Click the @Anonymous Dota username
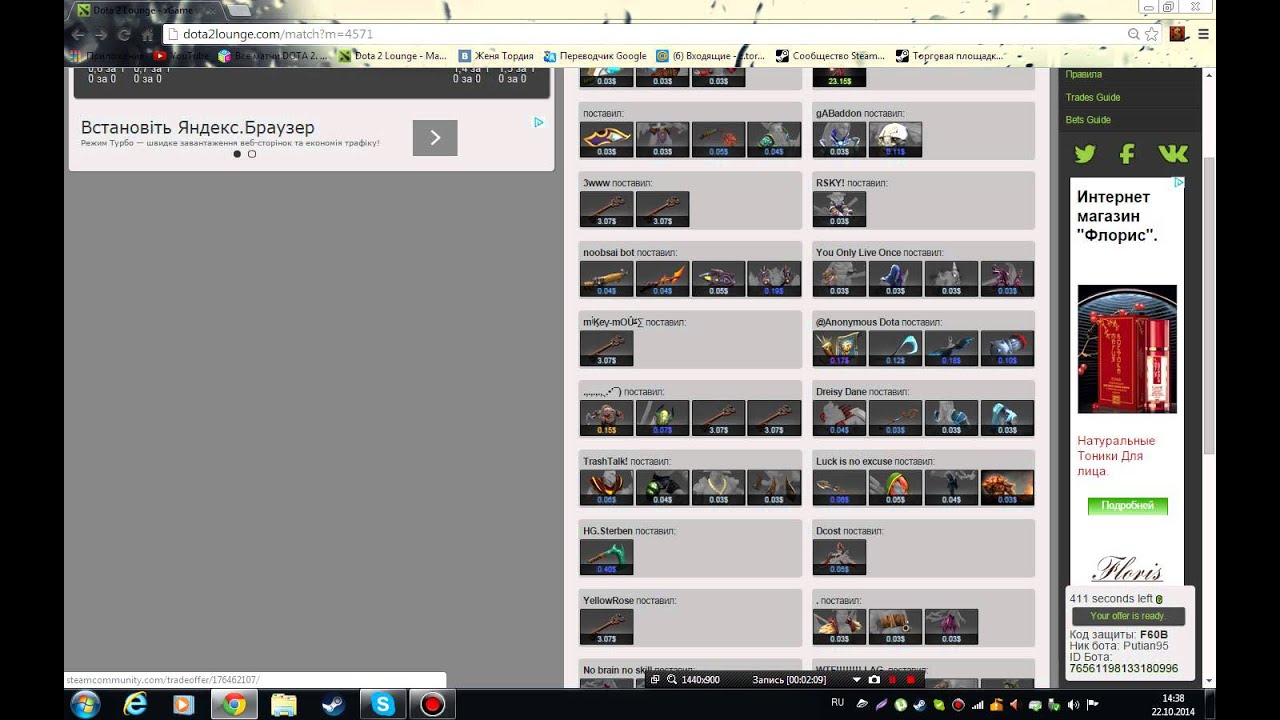This screenshot has width=1280, height=720. (858, 322)
